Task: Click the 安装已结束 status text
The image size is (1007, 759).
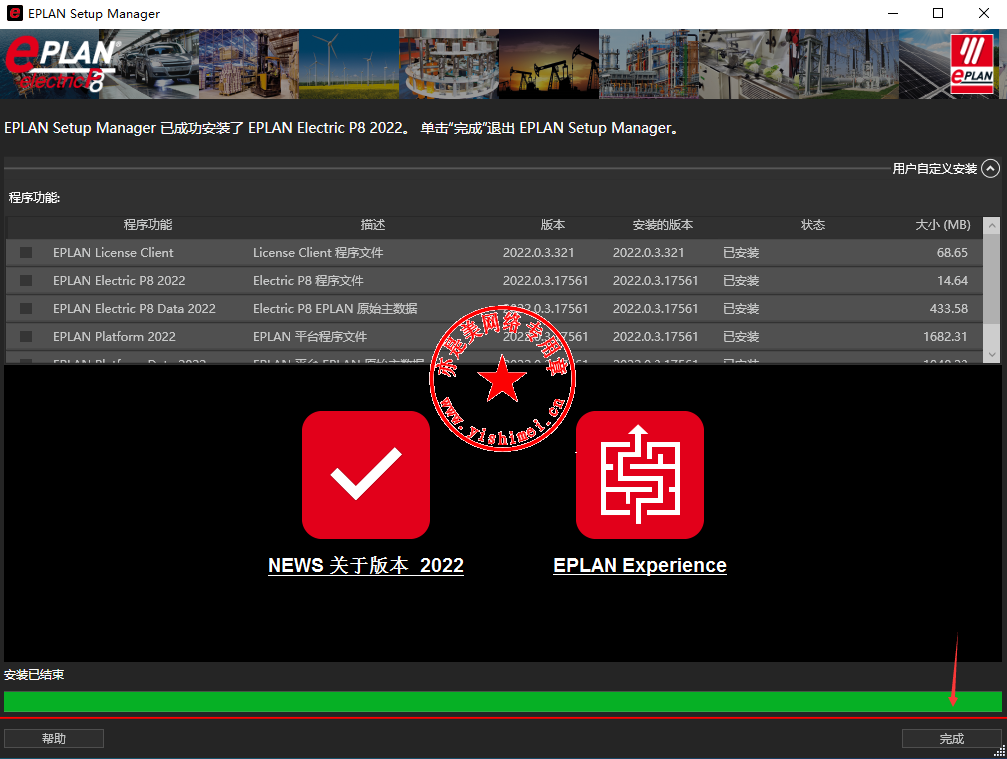Action: [x=34, y=674]
